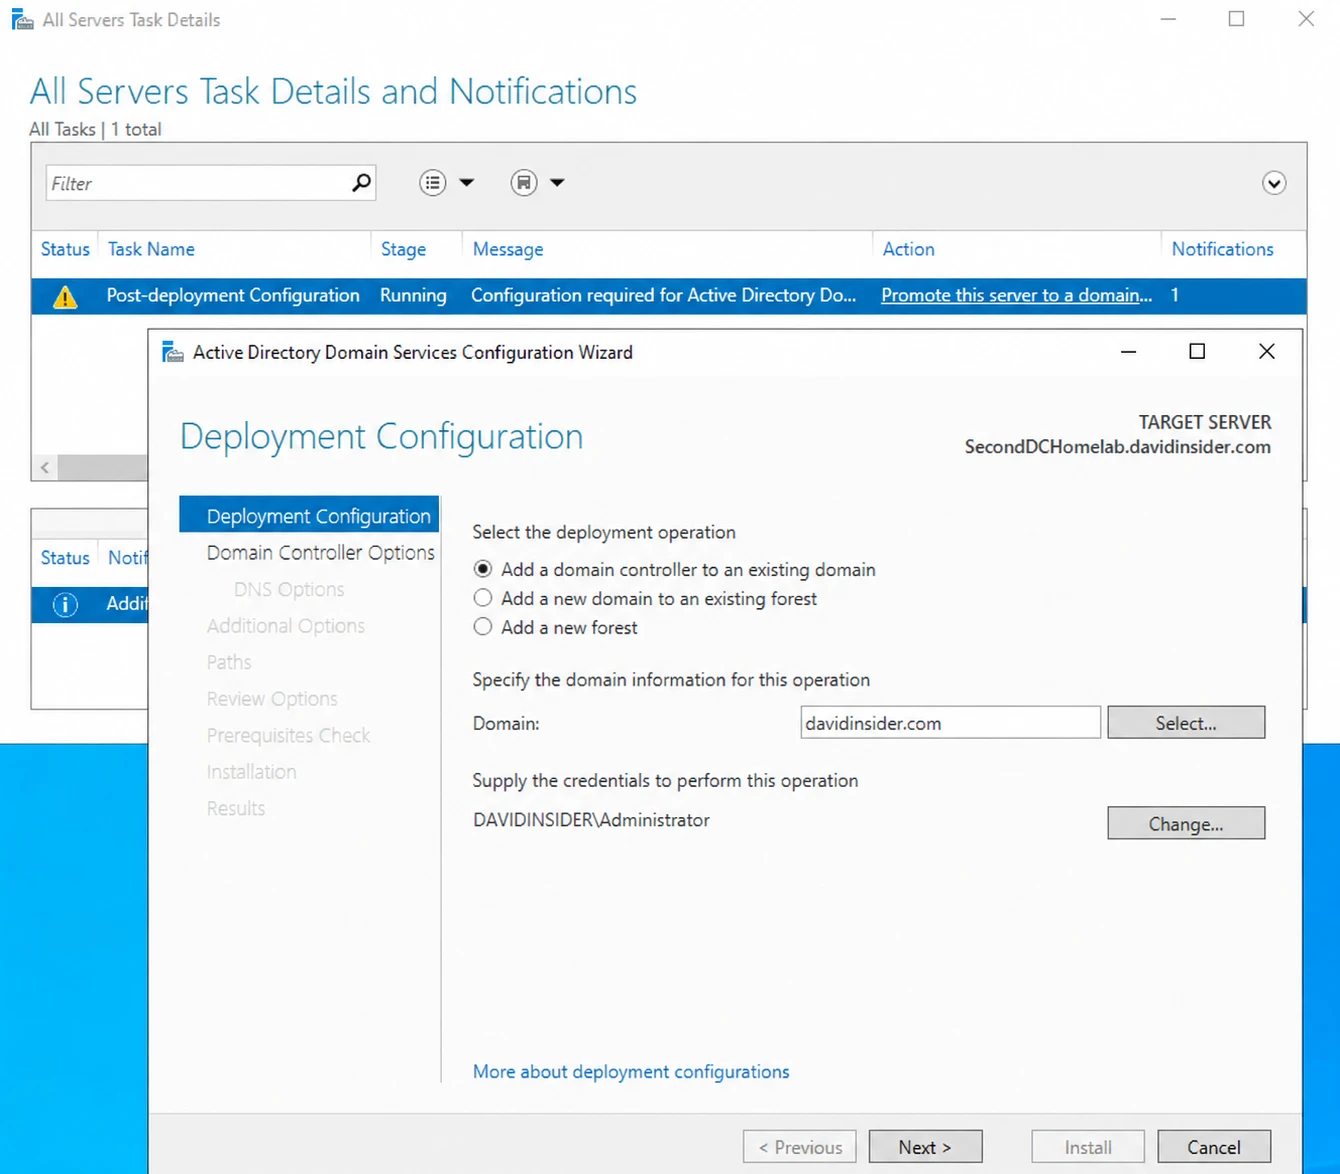Sort by the Task Name column header
Screen dimensions: 1340x1174
[151, 249]
